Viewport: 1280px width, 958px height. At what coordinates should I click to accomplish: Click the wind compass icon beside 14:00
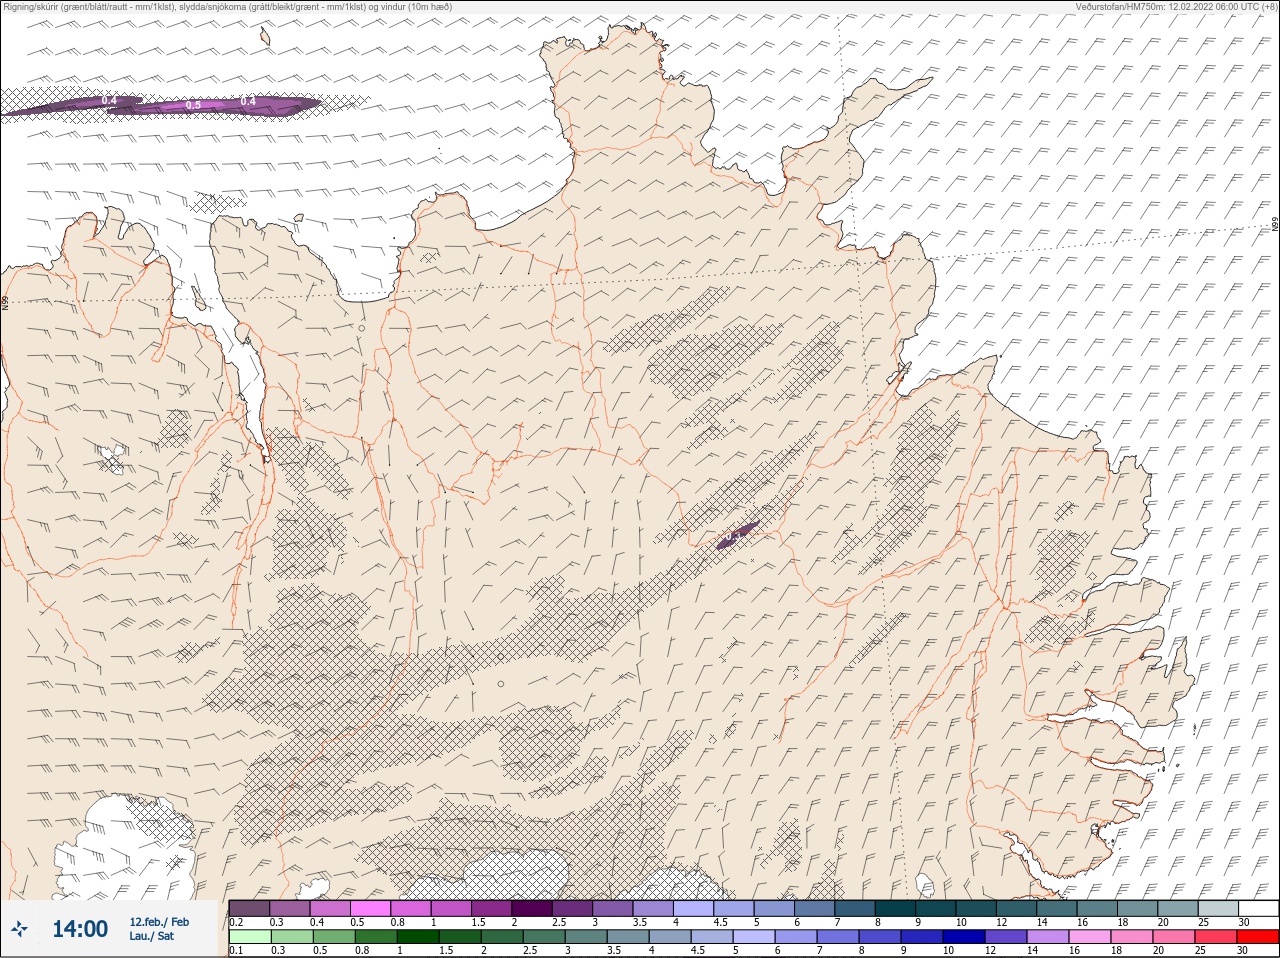[19, 929]
